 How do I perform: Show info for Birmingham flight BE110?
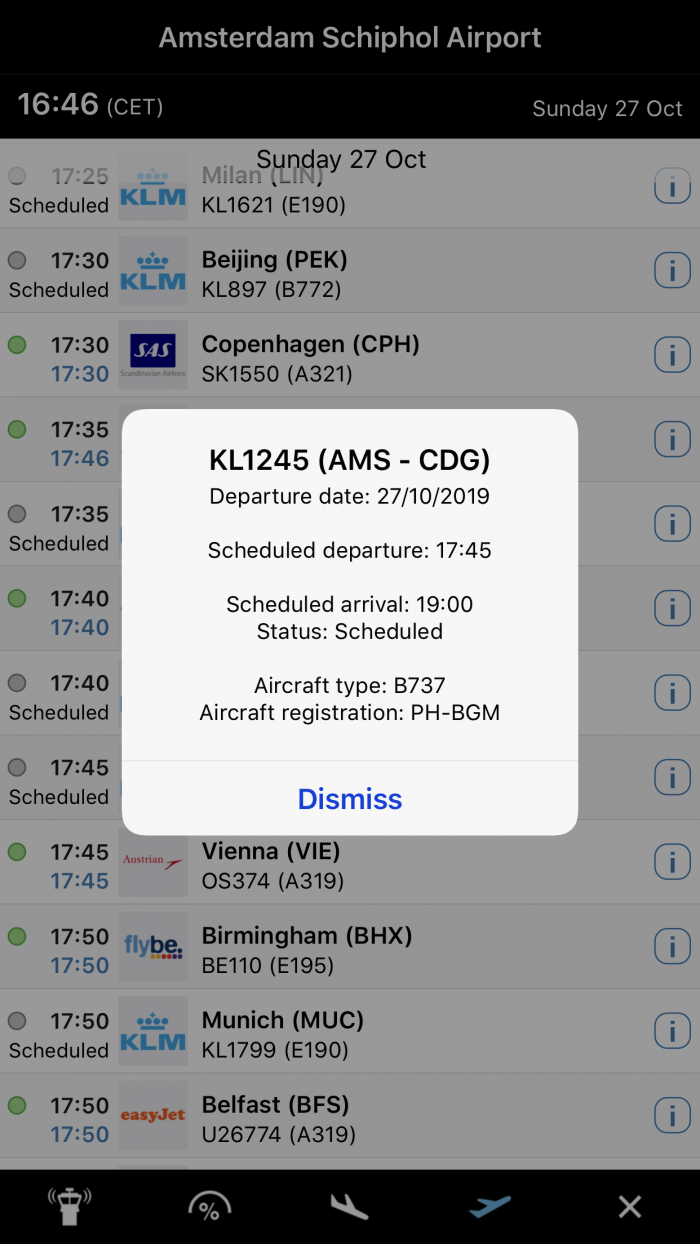[672, 946]
